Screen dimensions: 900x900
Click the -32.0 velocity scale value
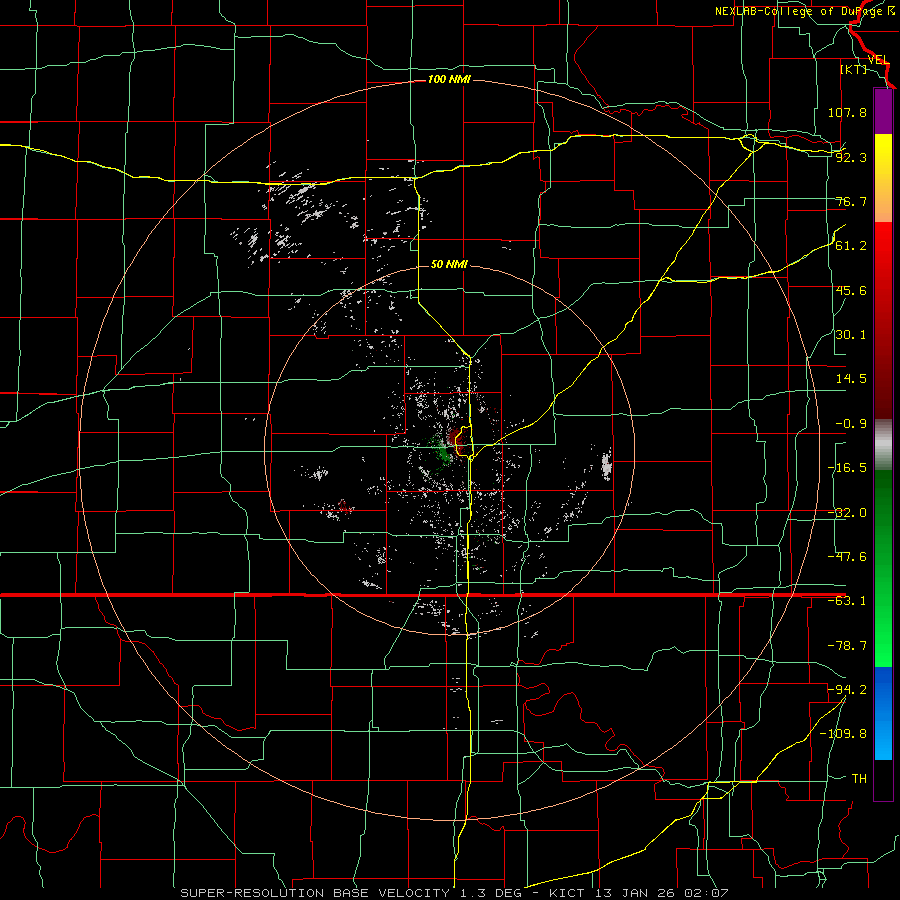[x=847, y=513]
